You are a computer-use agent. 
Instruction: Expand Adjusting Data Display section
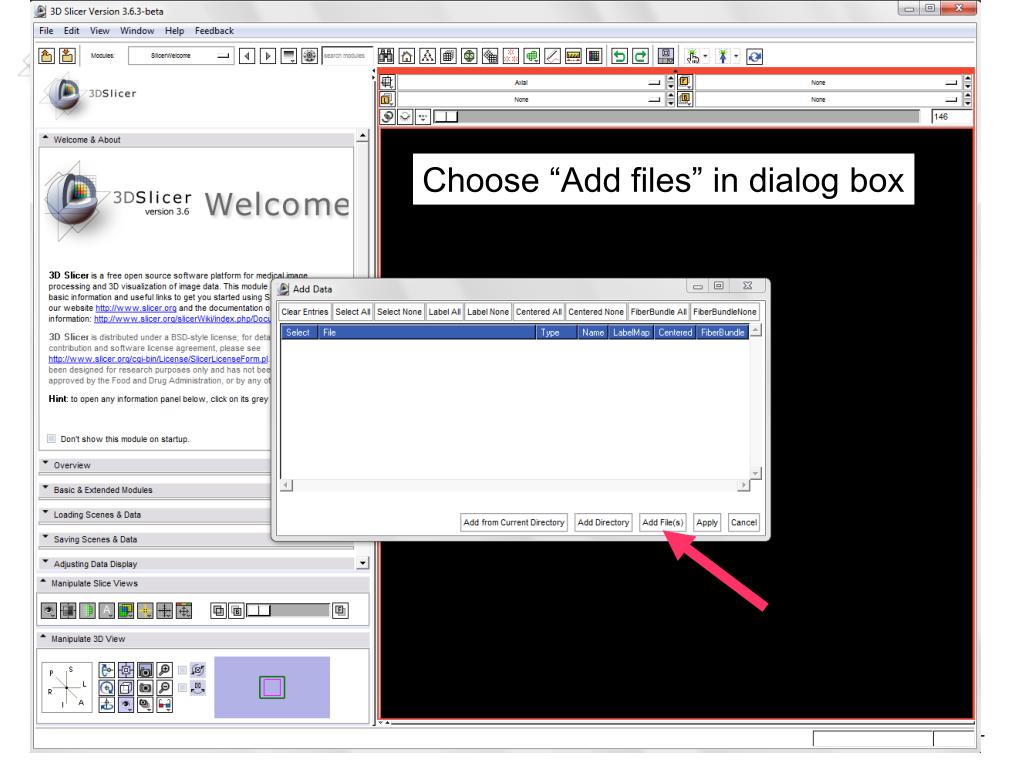click(196, 564)
